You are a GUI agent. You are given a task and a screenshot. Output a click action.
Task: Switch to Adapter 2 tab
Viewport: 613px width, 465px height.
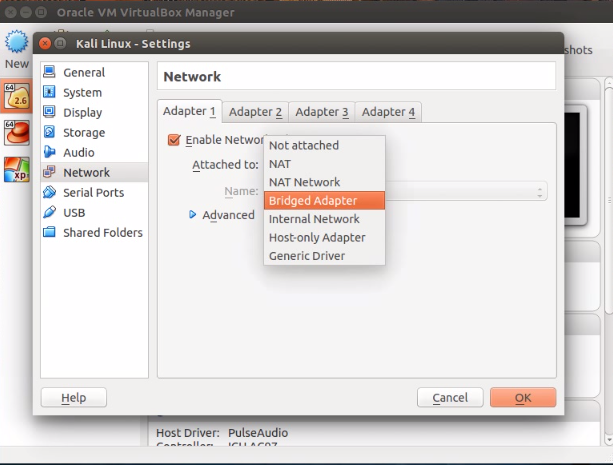click(255, 112)
